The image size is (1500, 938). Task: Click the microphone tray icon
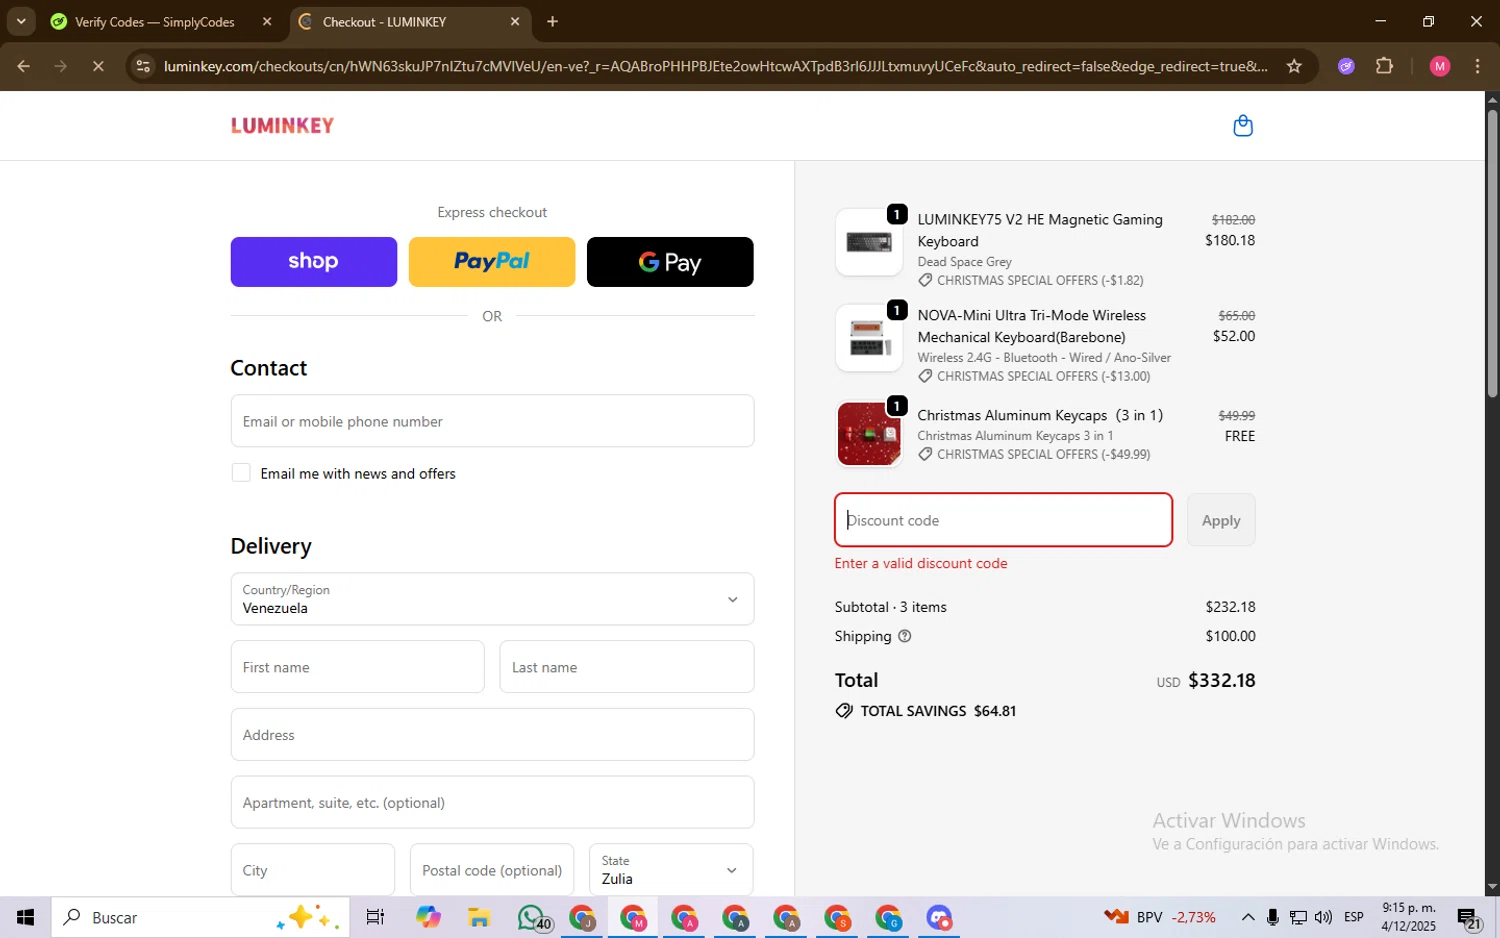[1272, 917]
